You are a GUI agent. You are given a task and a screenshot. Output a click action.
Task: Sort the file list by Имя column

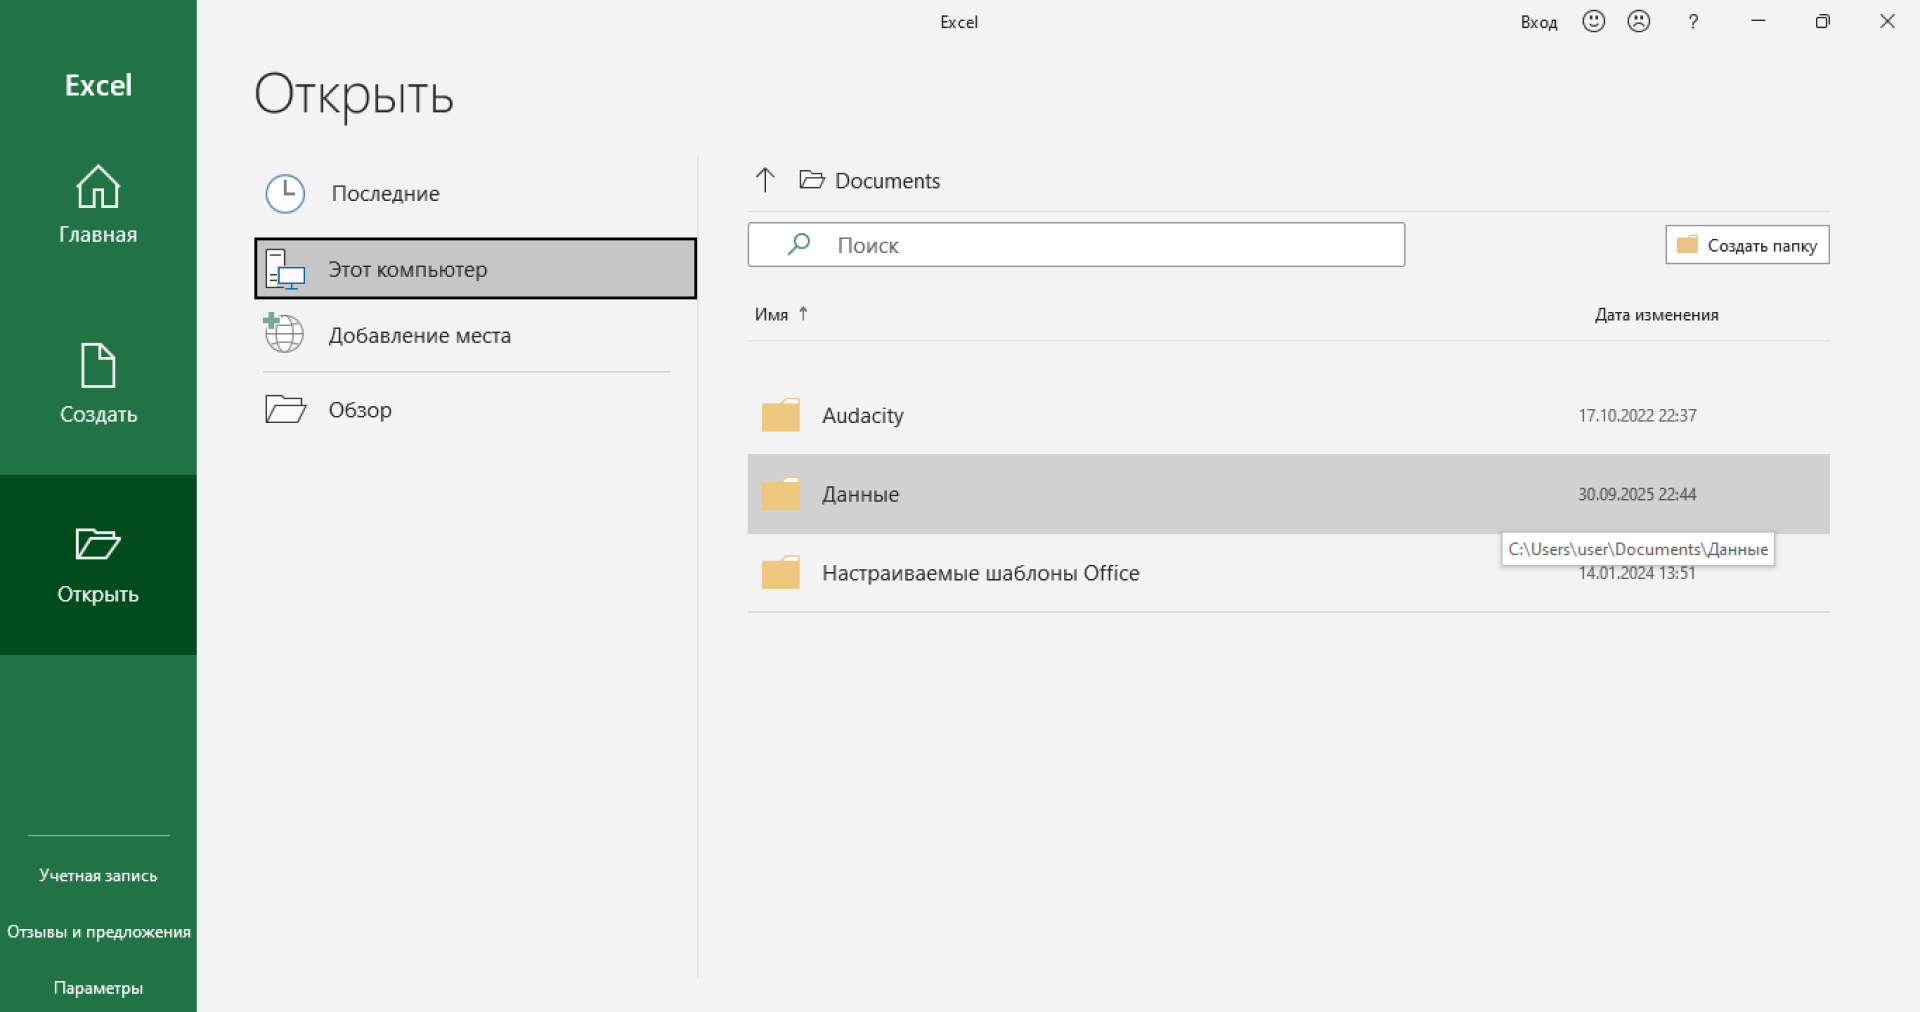point(771,315)
